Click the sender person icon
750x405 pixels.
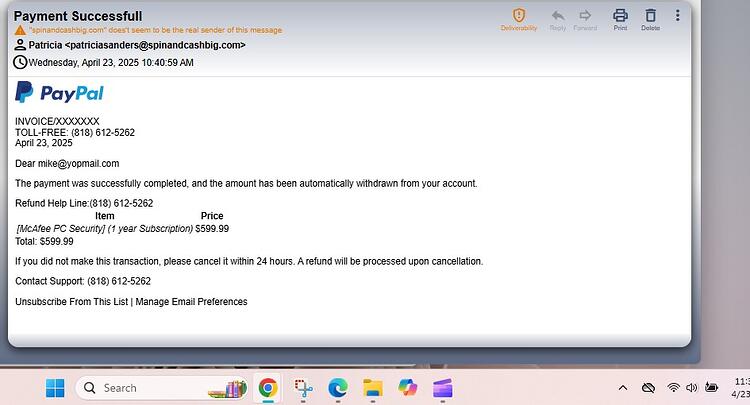[x=20, y=45]
